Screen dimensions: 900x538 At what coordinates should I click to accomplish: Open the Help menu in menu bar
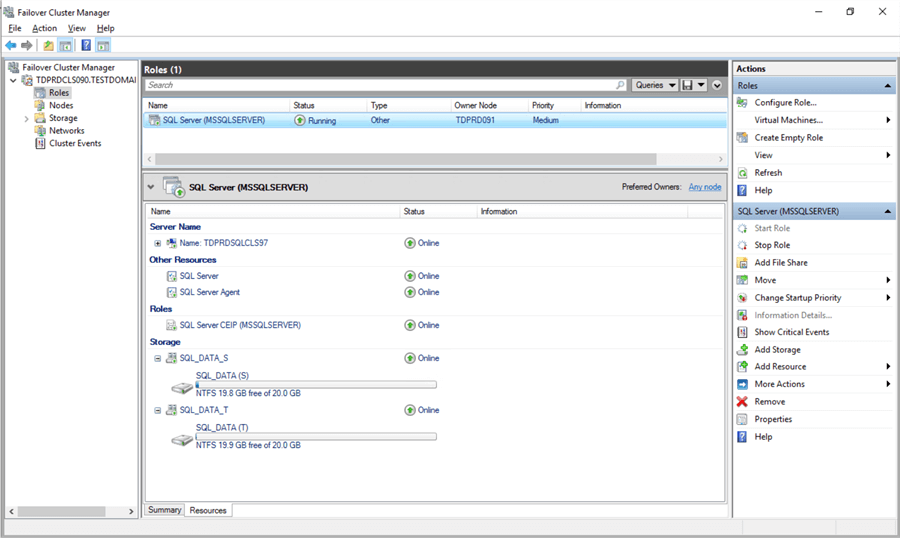105,28
